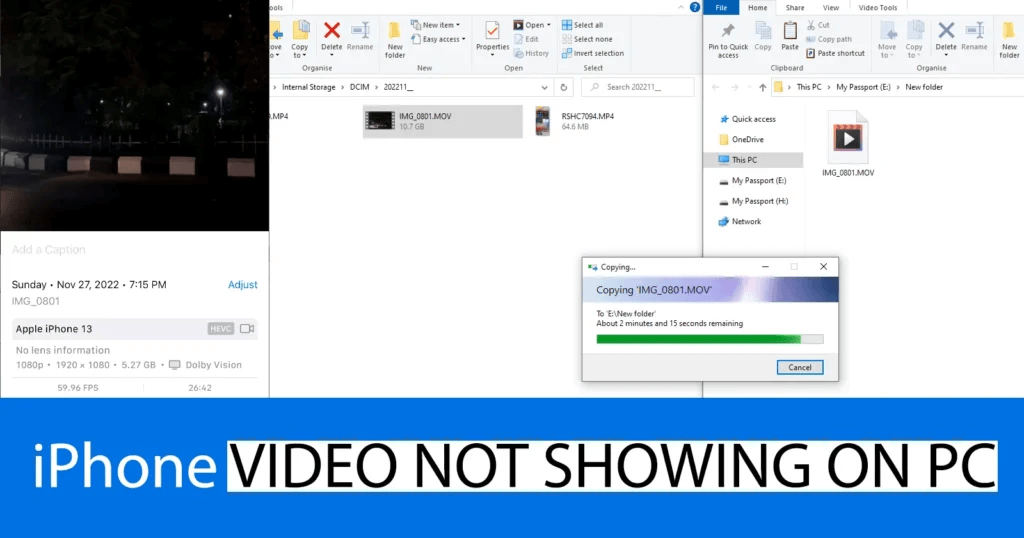Click the Search 202211__ field
Screen dimensions: 1024x538
tap(637, 87)
